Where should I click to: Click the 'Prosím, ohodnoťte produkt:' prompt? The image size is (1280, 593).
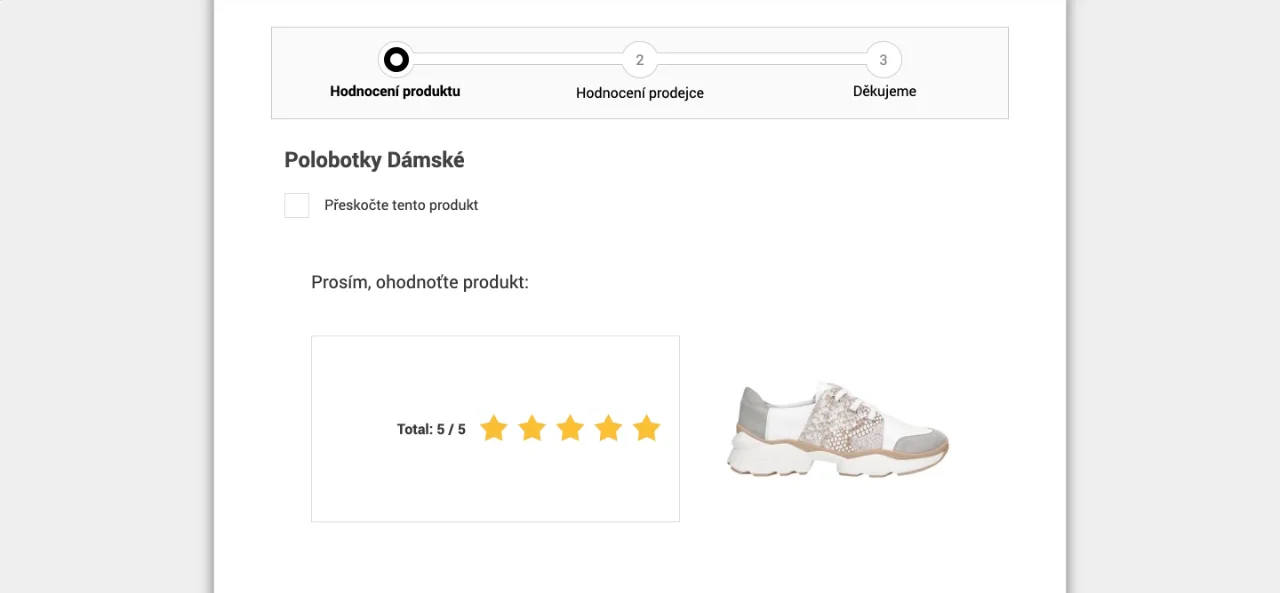point(420,282)
